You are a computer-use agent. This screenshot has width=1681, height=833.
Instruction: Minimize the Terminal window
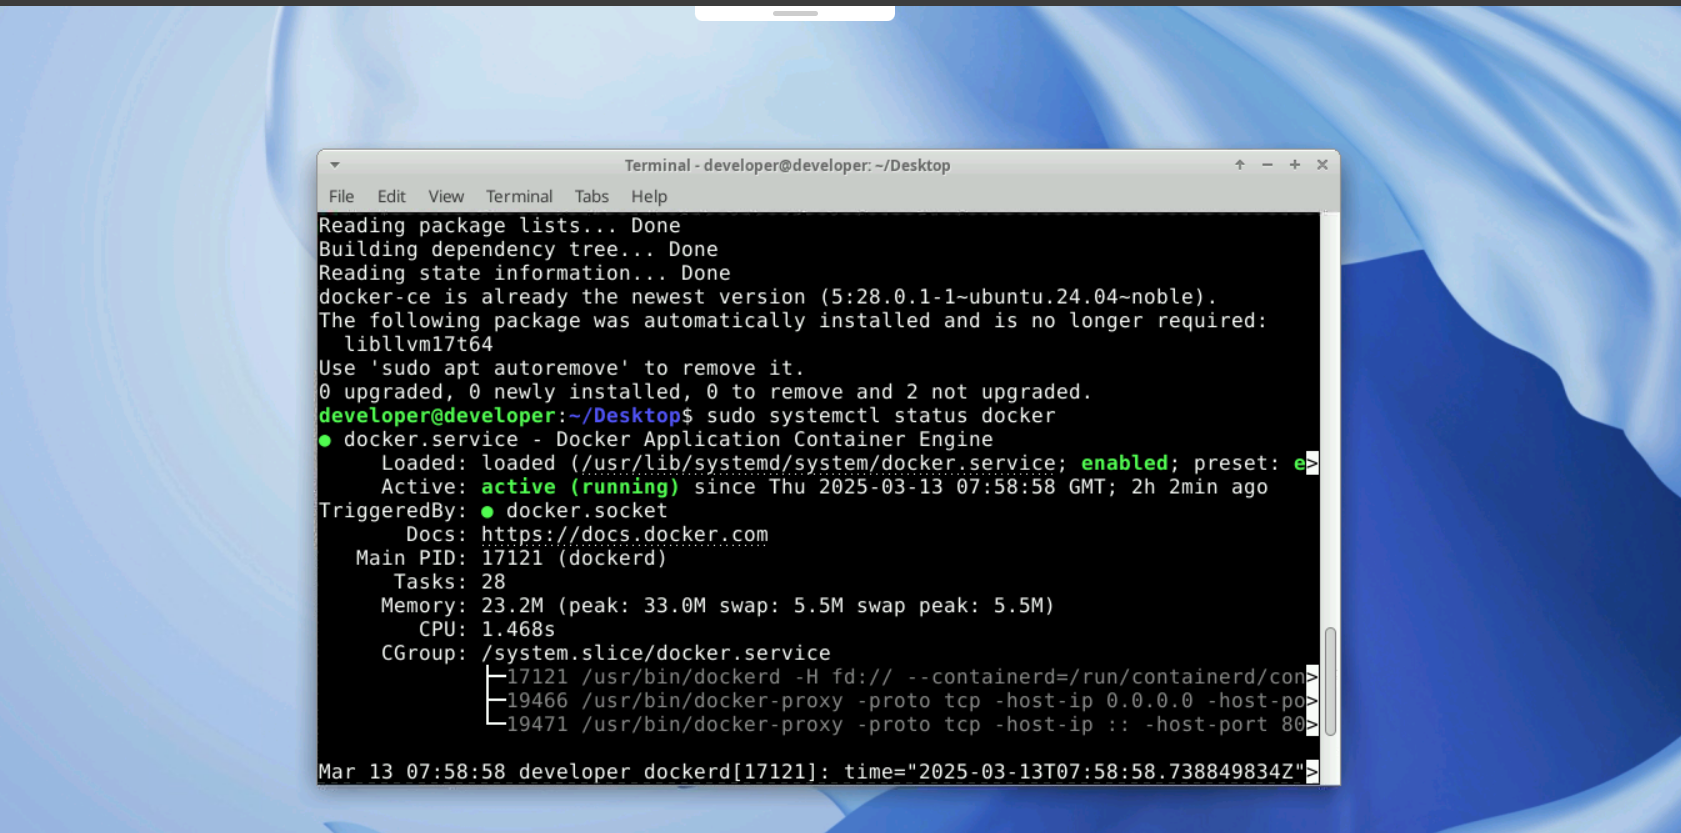1267,165
